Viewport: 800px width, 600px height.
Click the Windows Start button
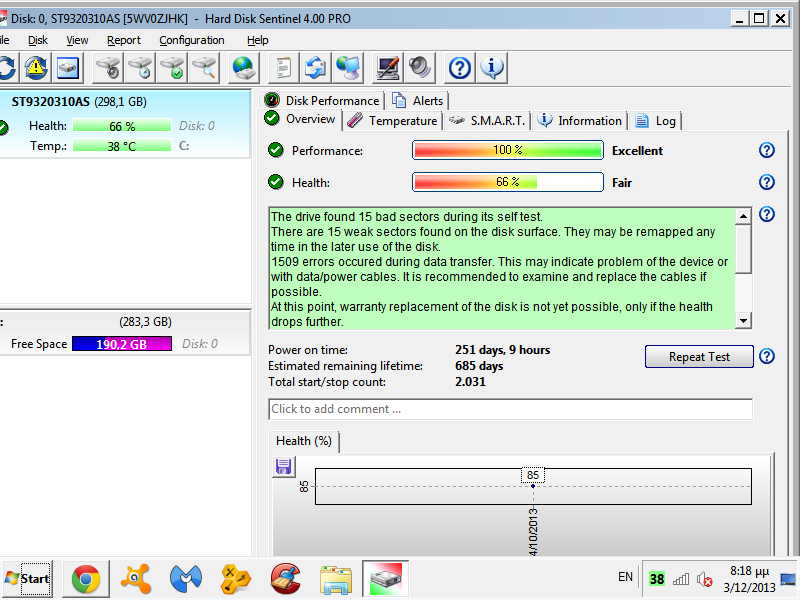27,579
